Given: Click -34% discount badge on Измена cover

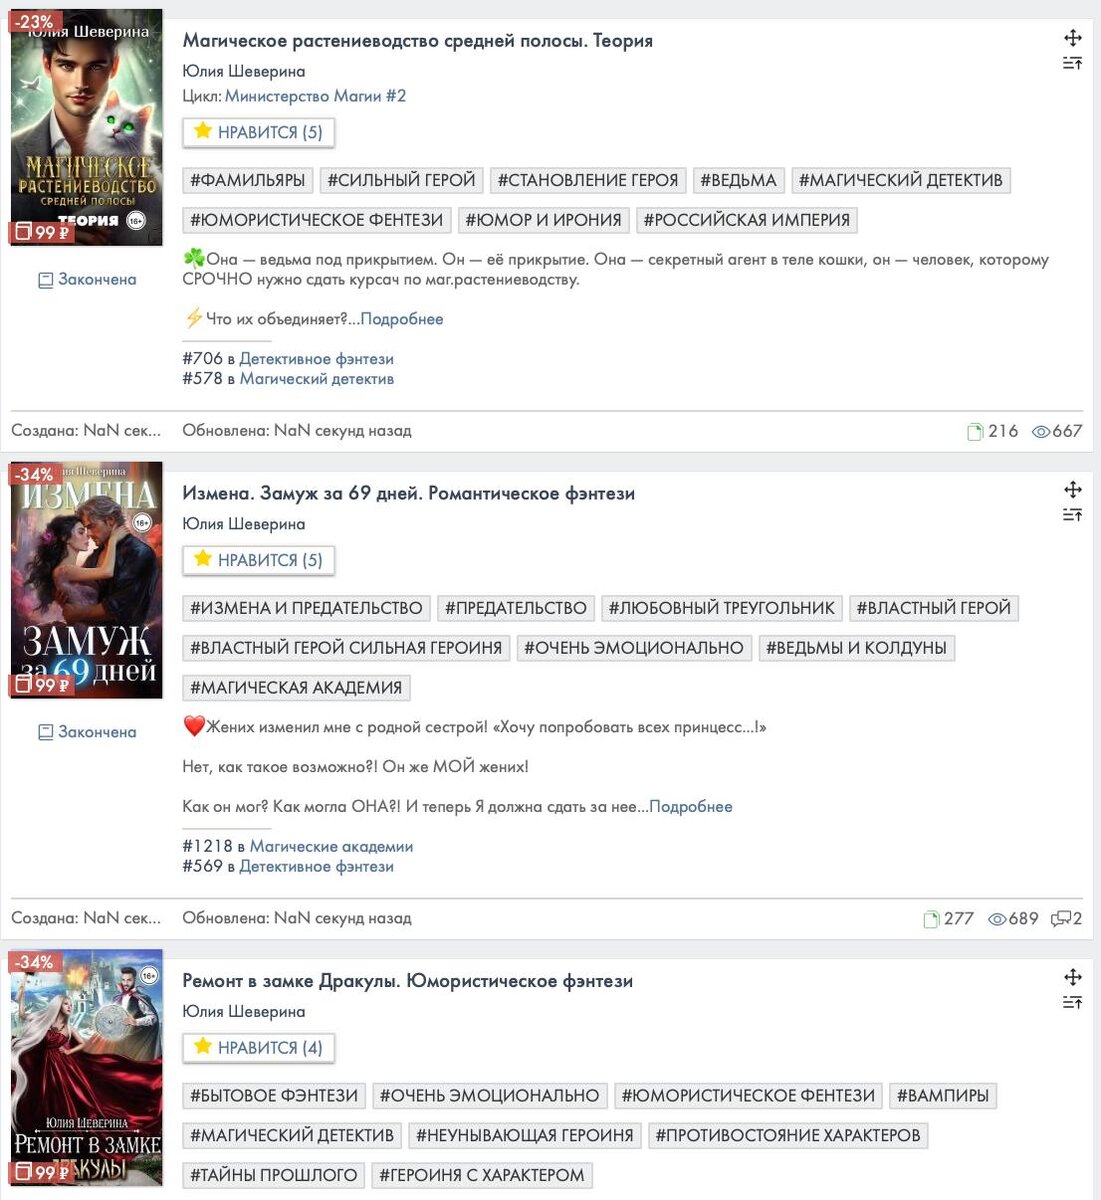Looking at the screenshot, I should tap(34, 474).
